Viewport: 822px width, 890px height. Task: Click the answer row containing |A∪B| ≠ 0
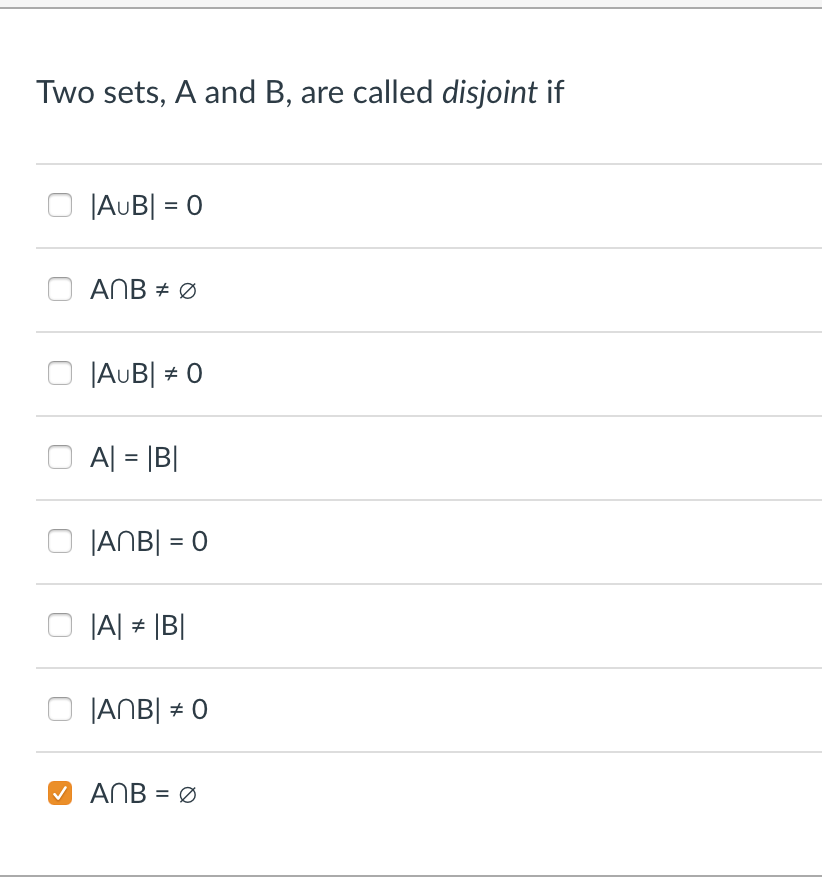400,373
